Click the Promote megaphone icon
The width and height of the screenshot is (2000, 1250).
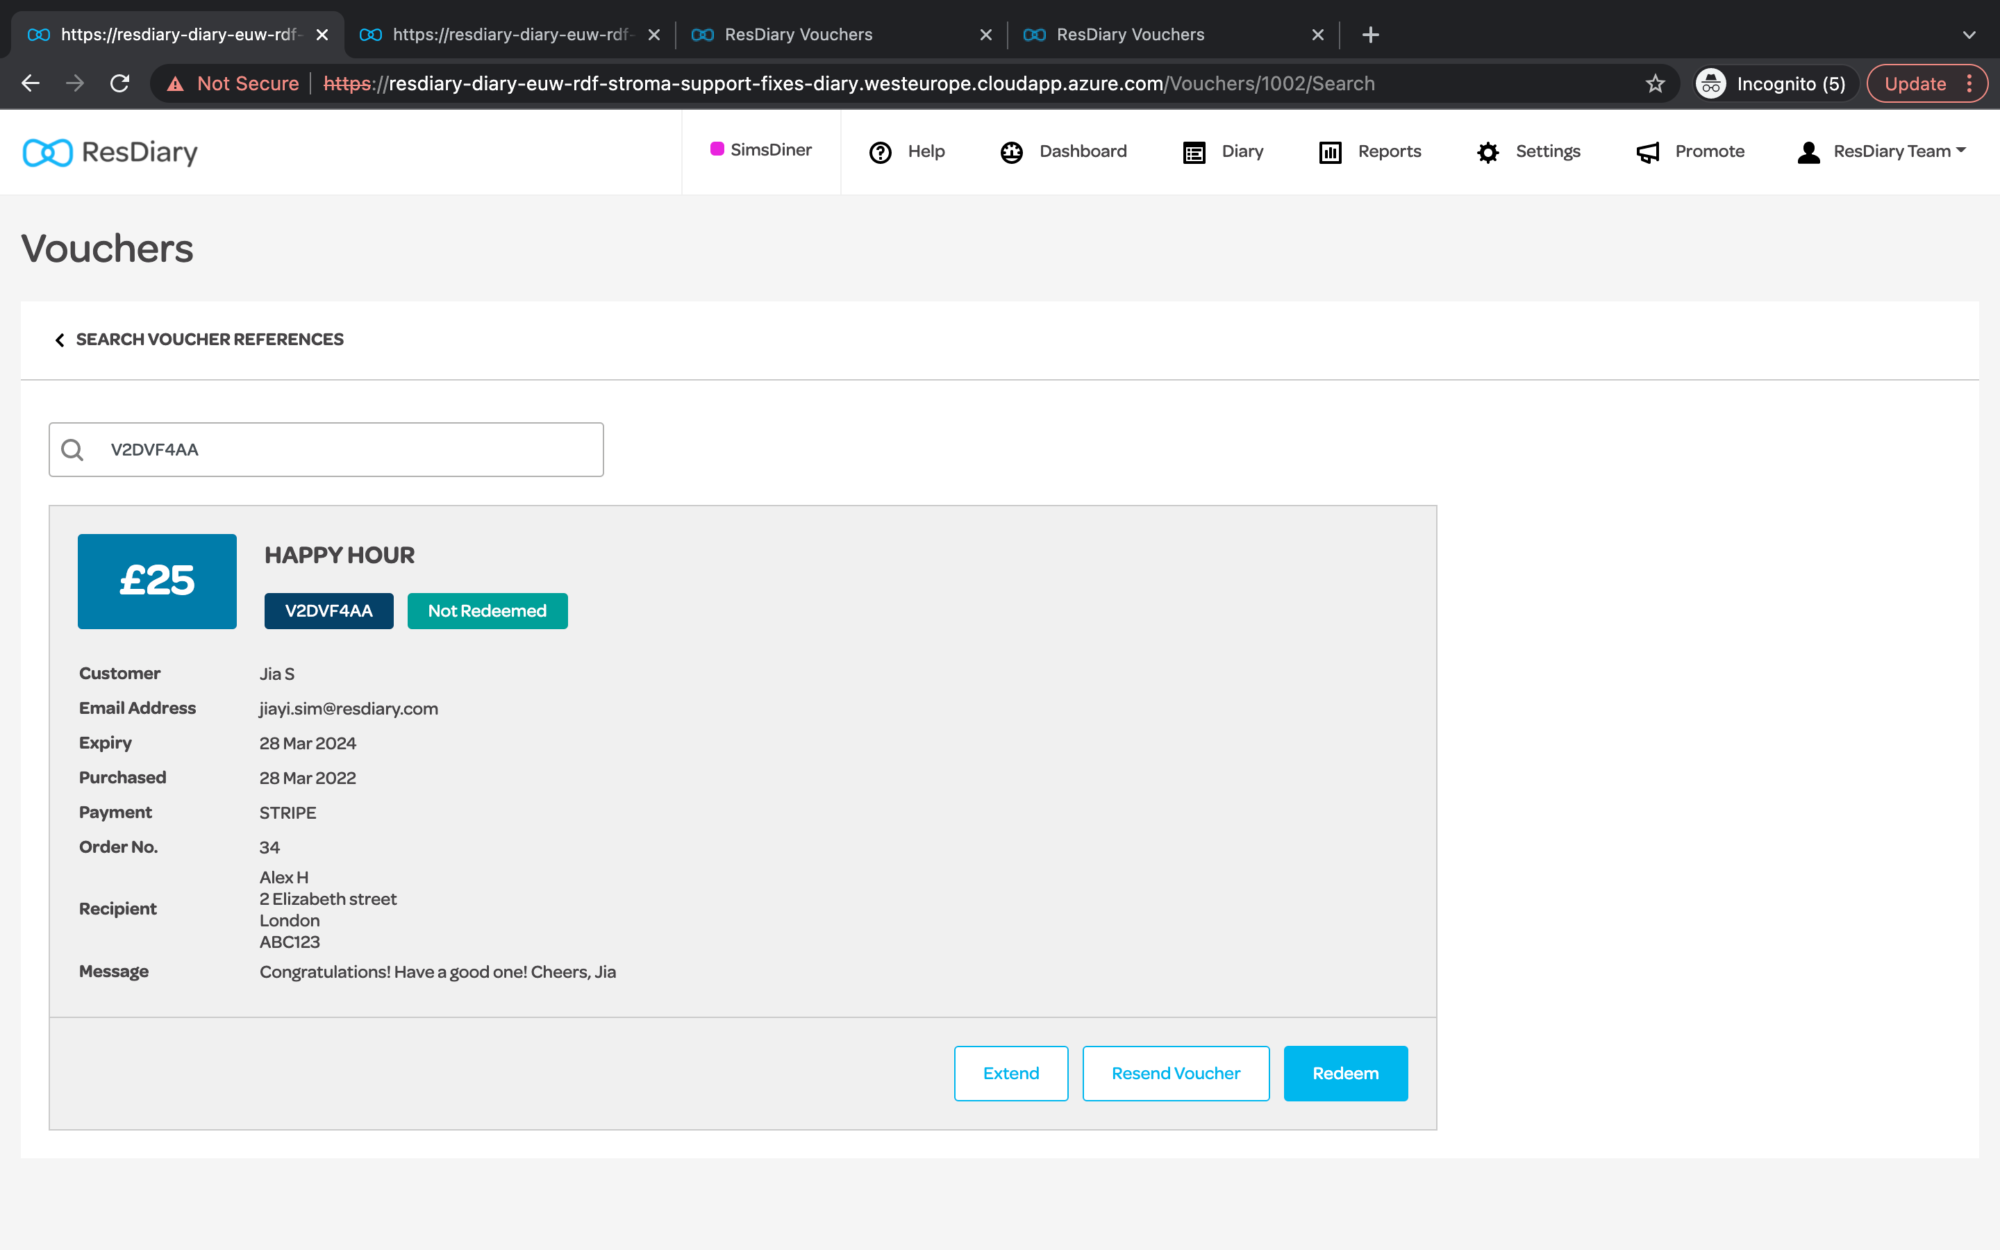1647,152
